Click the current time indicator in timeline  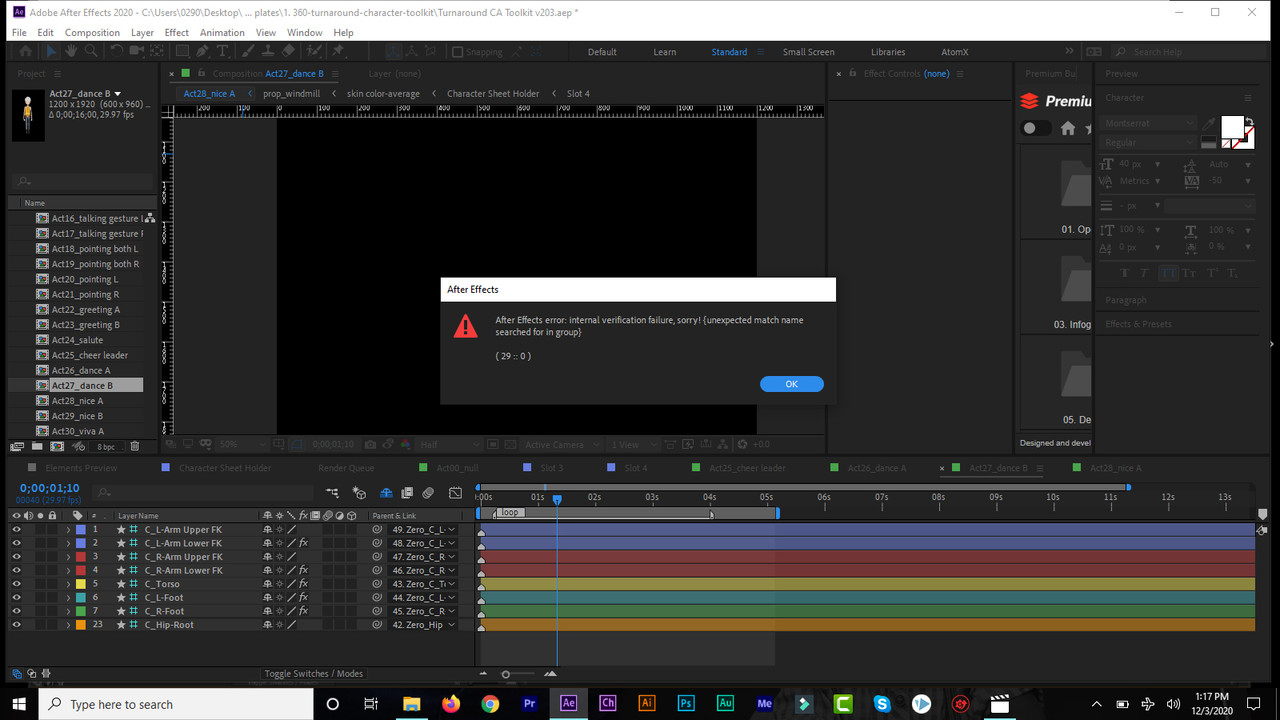pos(557,499)
